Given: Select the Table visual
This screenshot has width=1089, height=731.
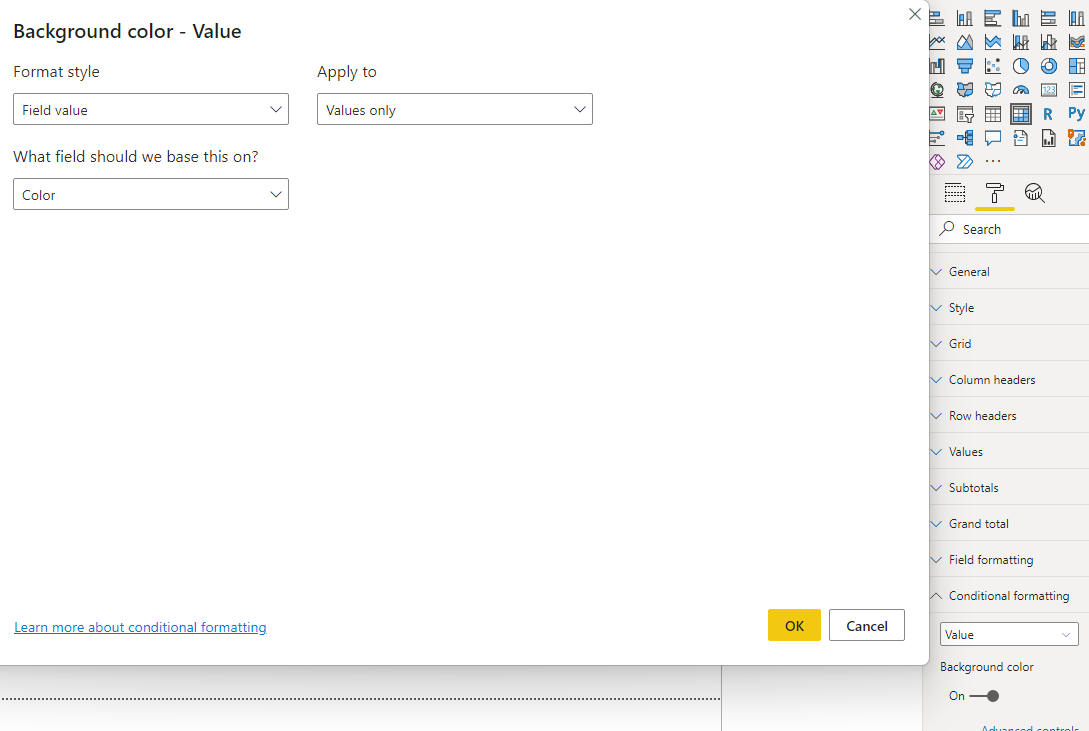Looking at the screenshot, I should click(x=992, y=114).
